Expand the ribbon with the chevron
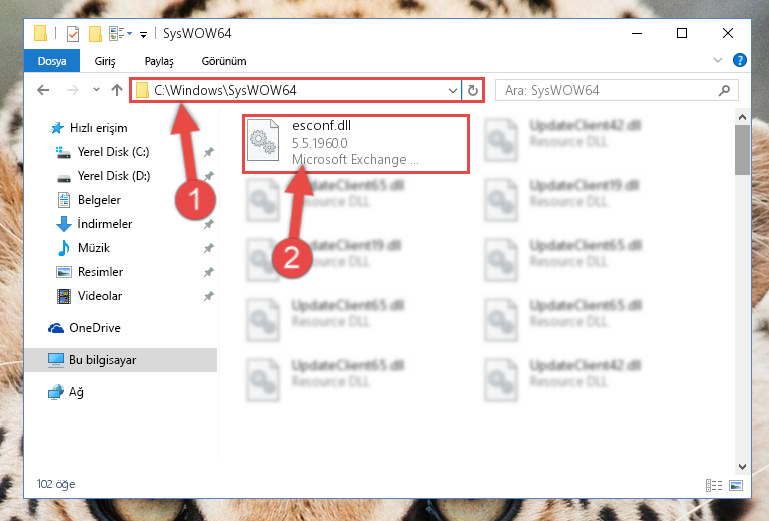Screen dimensions: 769x521 [x=718, y=60]
